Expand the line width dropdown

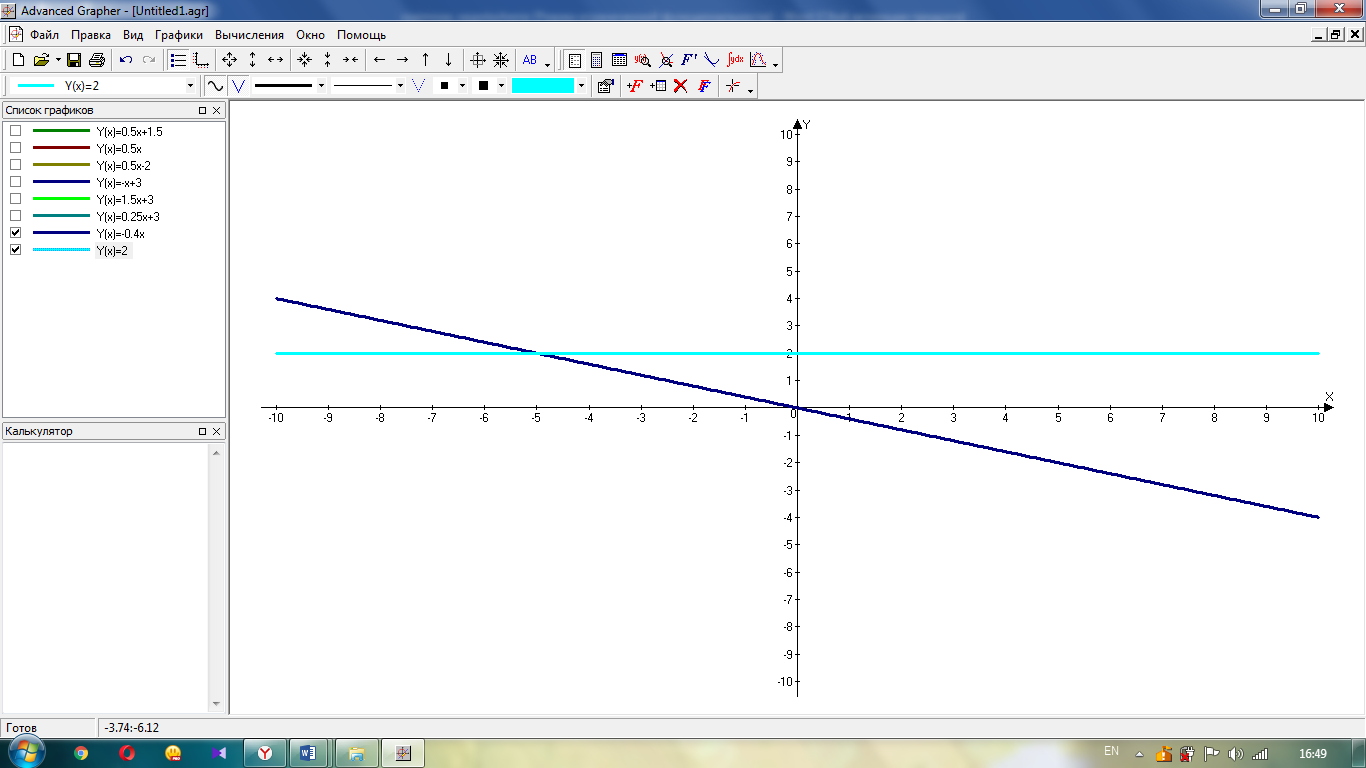coord(321,86)
